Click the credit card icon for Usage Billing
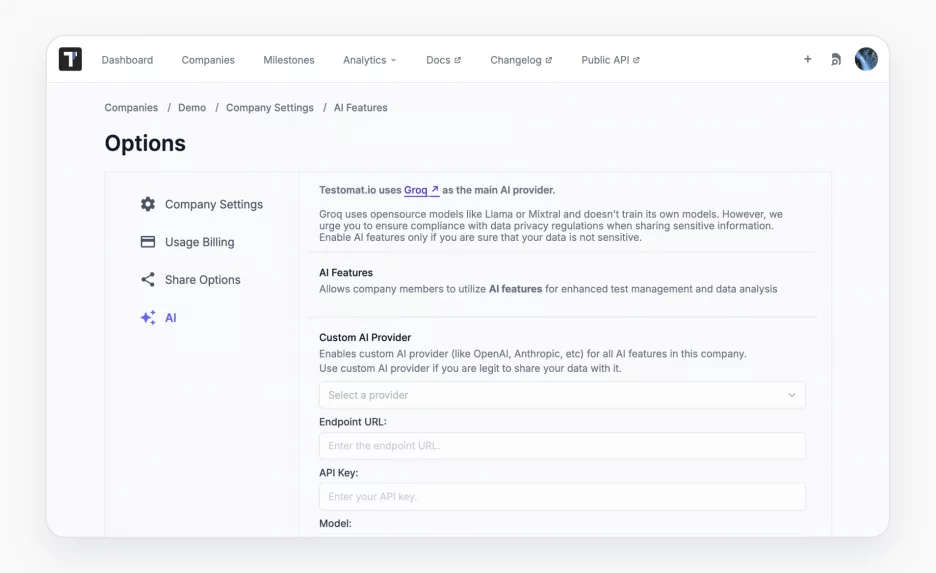The image size is (936, 573). point(147,242)
